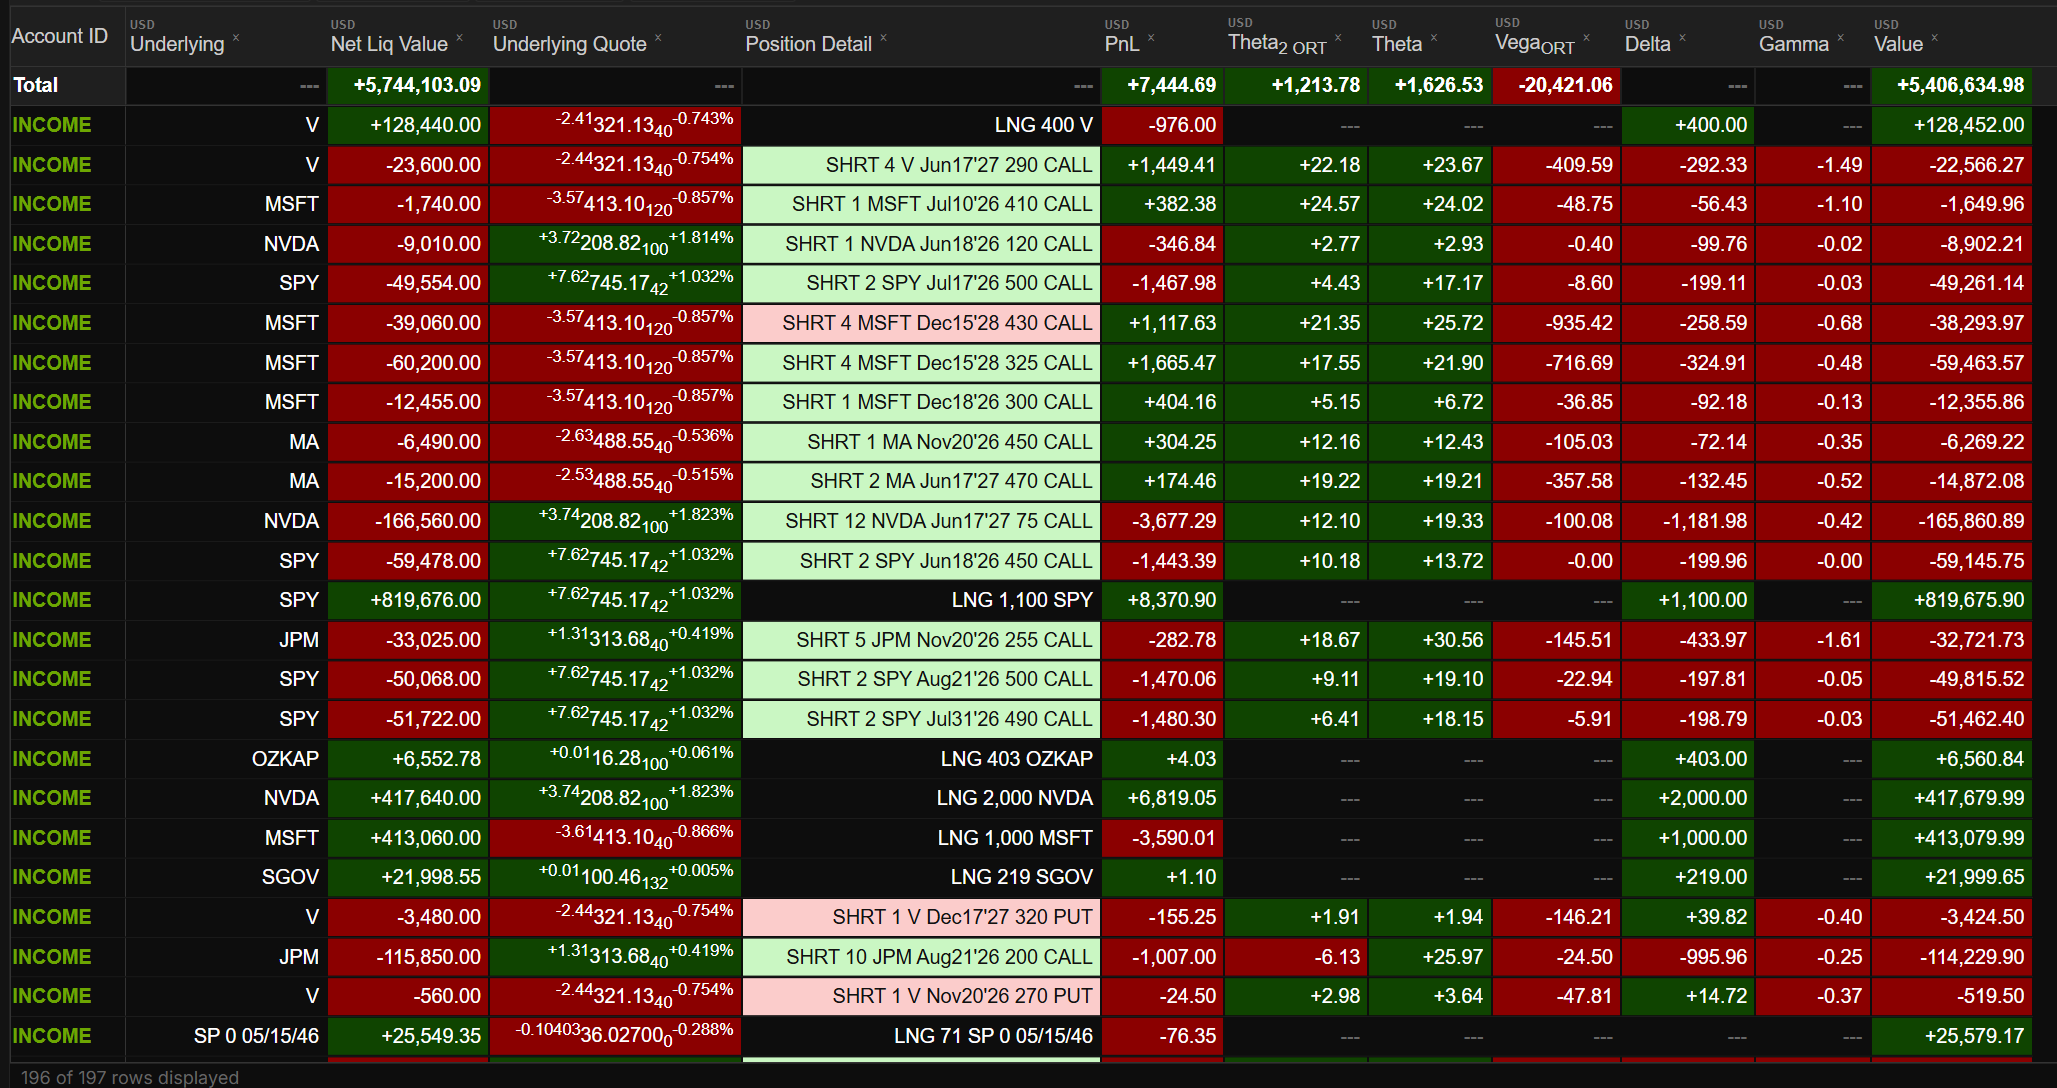The image size is (2057, 1088).
Task: Close the PnL column with its x icon
Action: pos(1151,38)
